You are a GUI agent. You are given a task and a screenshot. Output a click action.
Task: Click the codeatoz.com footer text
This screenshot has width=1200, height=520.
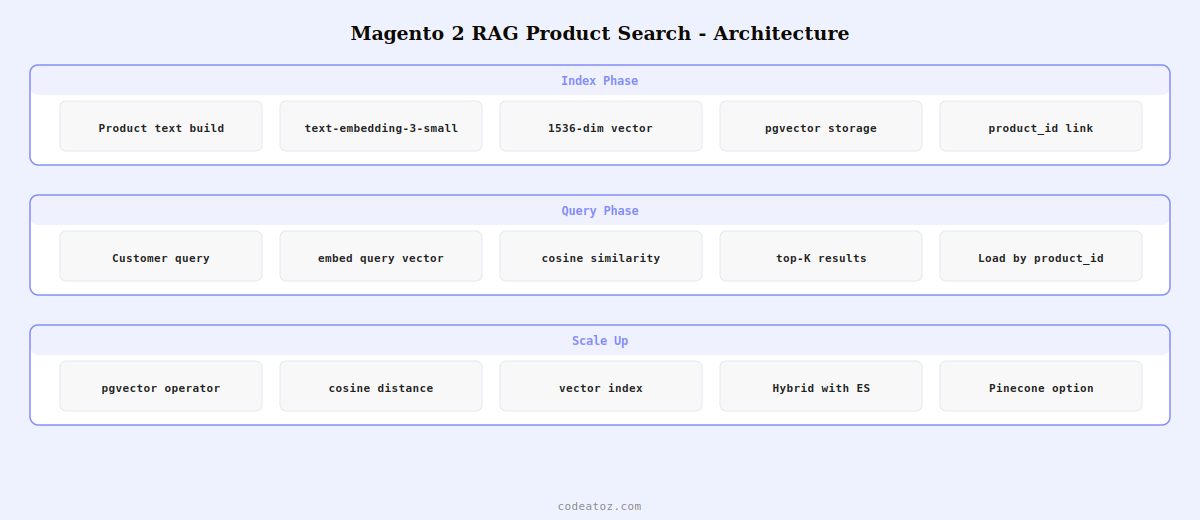tap(600, 506)
